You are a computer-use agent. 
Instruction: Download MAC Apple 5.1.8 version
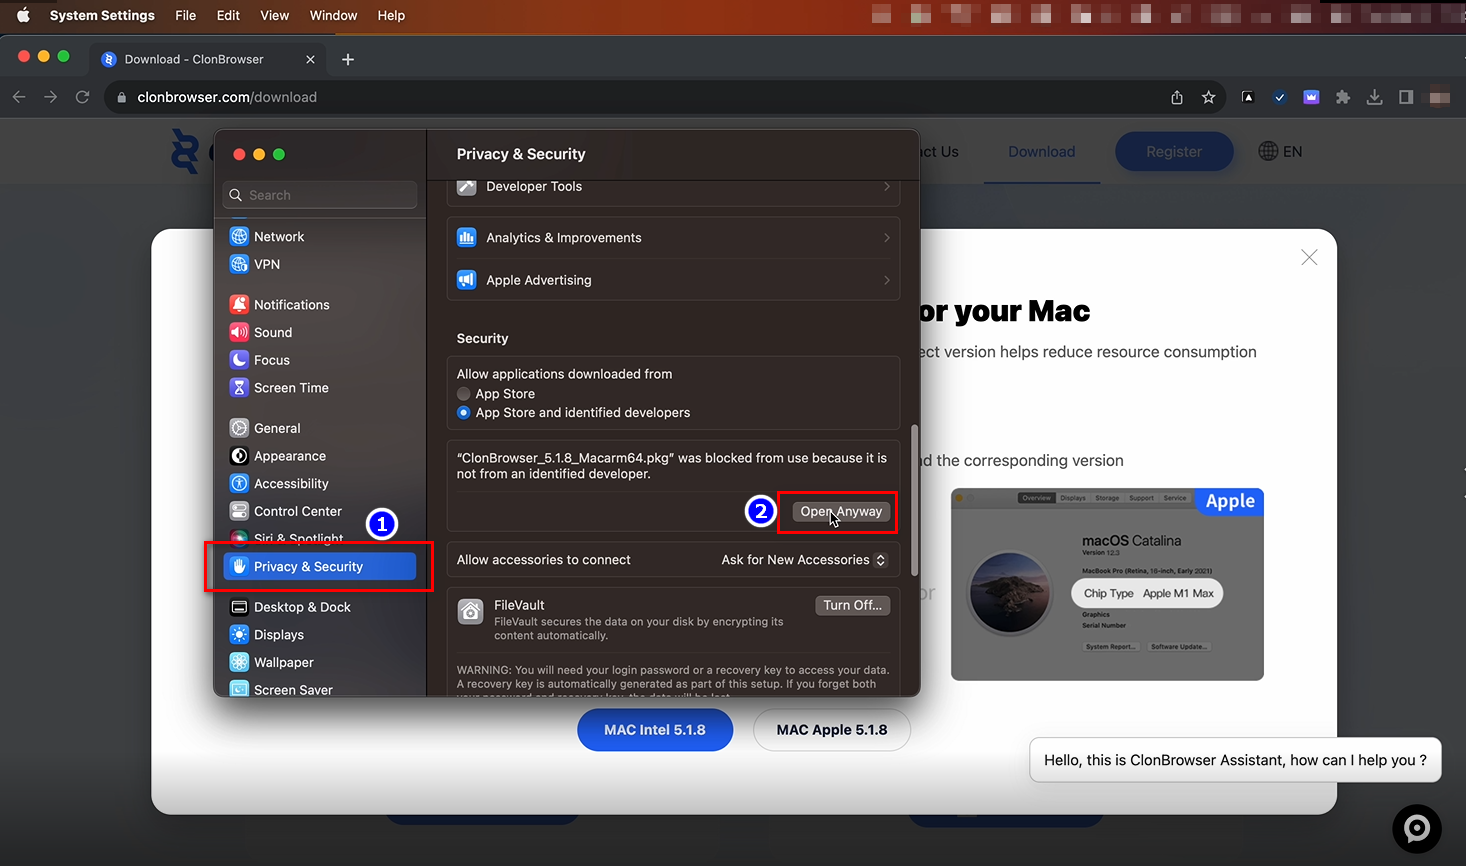point(832,730)
